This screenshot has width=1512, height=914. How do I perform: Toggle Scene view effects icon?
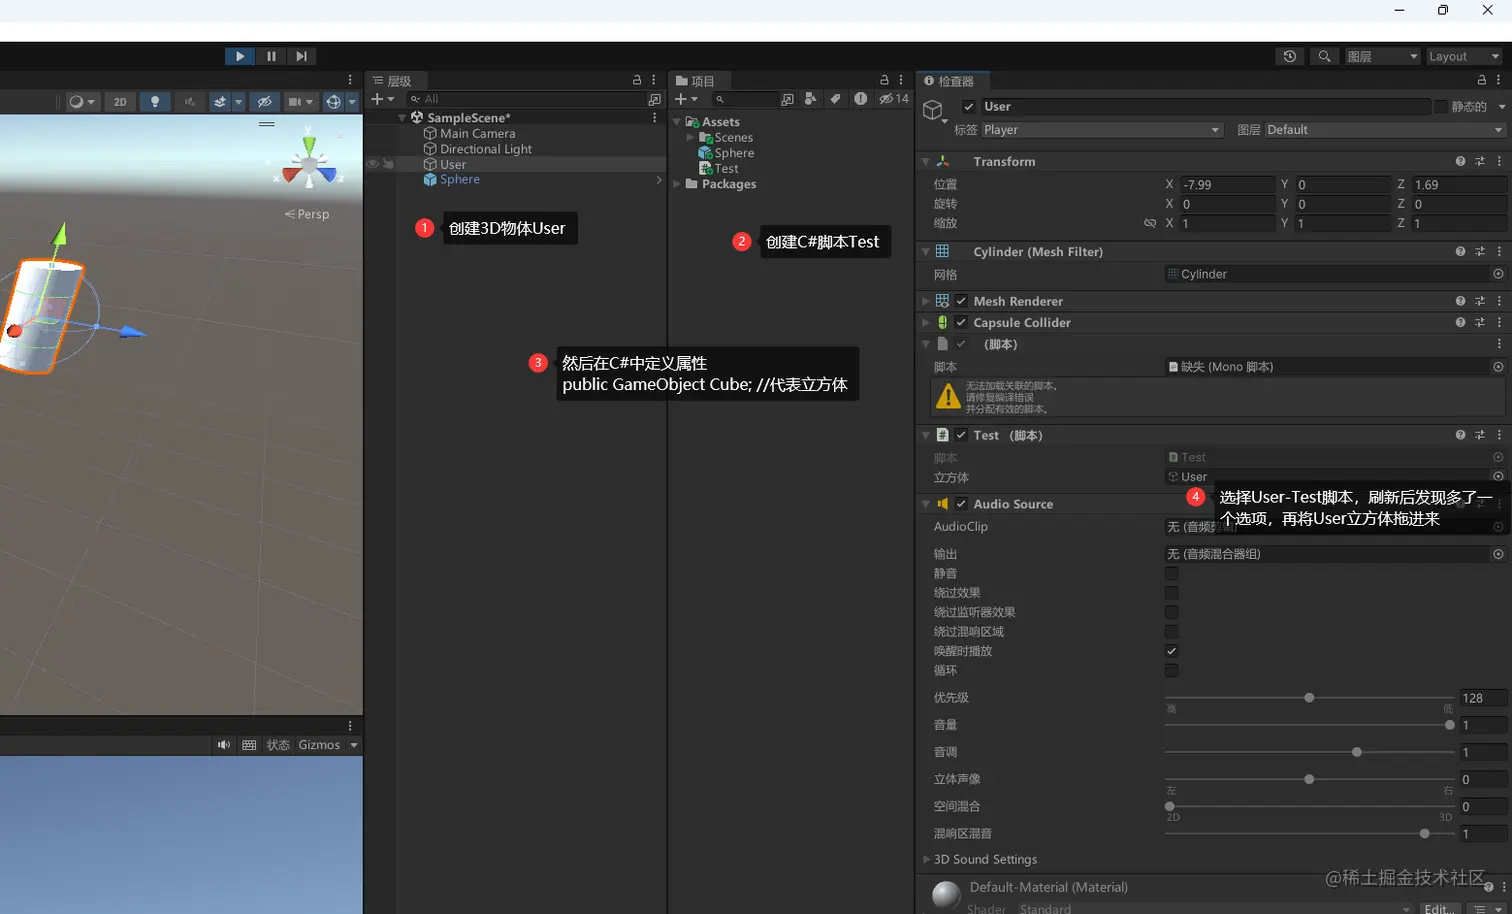tap(220, 101)
